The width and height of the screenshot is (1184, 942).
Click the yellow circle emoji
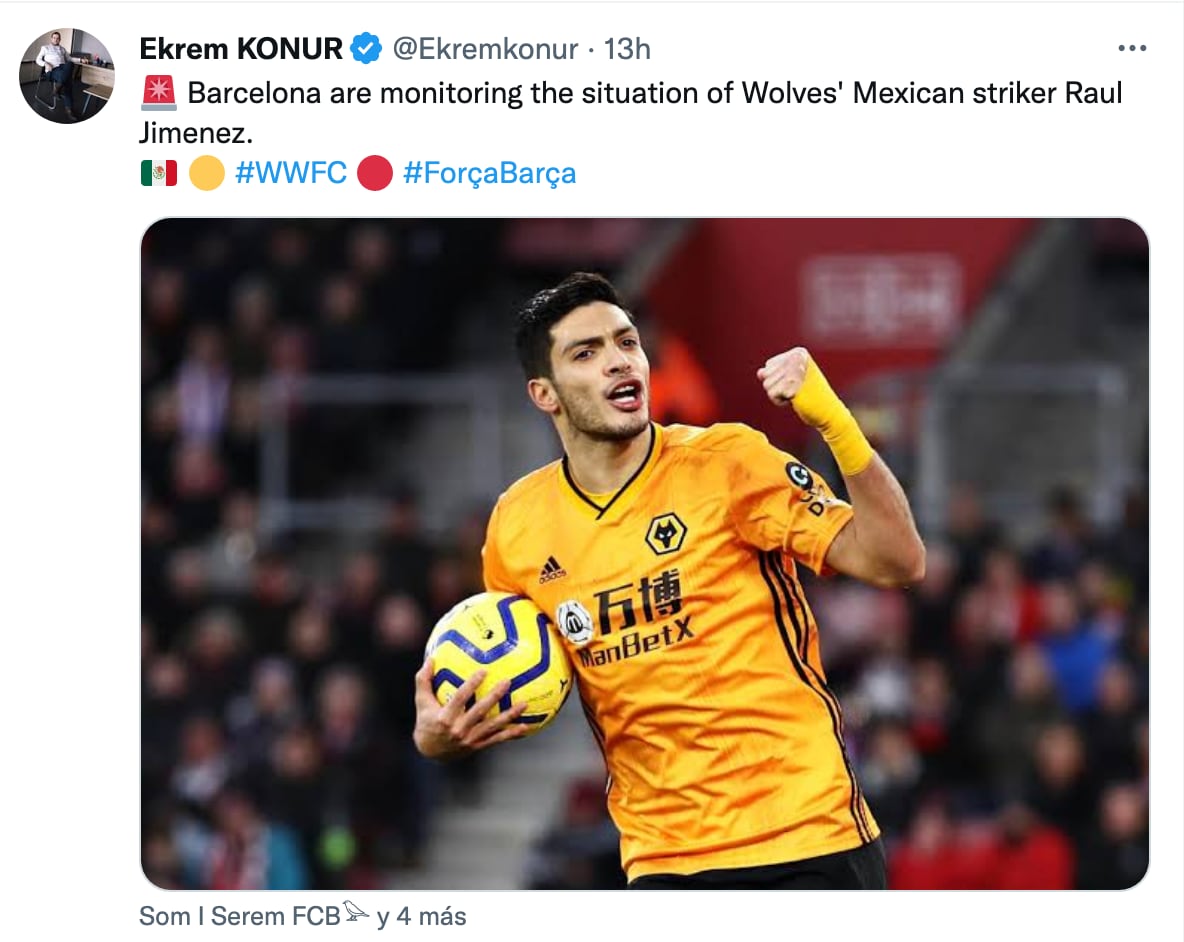(x=207, y=173)
